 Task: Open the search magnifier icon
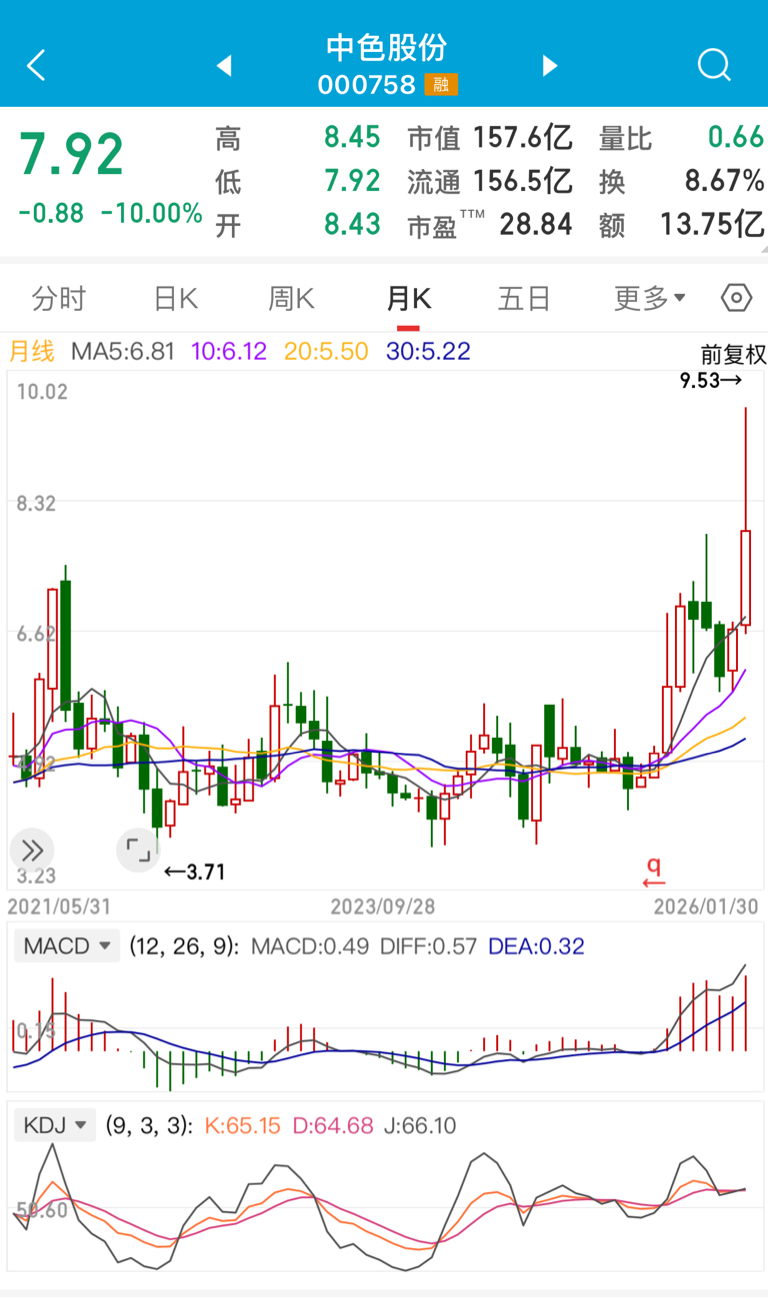pos(714,66)
